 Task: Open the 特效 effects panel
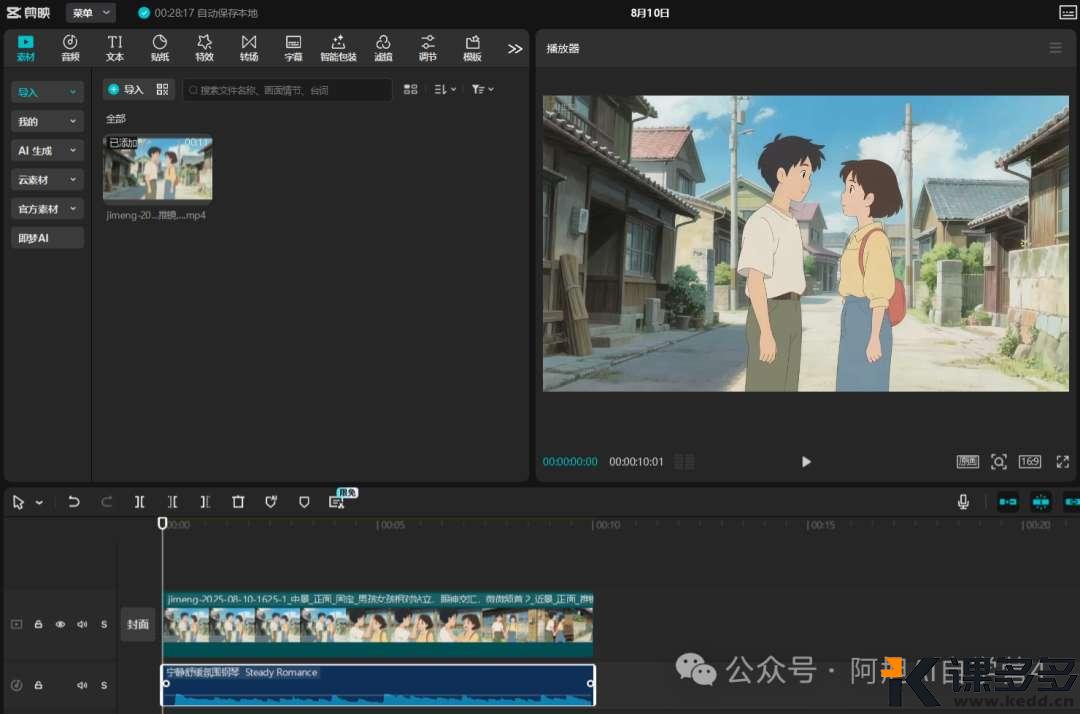204,47
